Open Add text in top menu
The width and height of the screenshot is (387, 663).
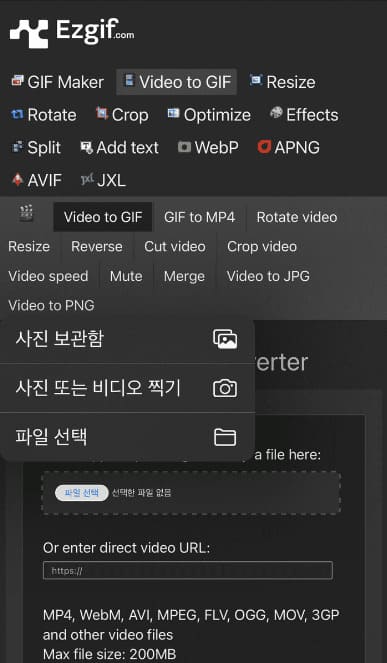pyautogui.click(x=120, y=148)
